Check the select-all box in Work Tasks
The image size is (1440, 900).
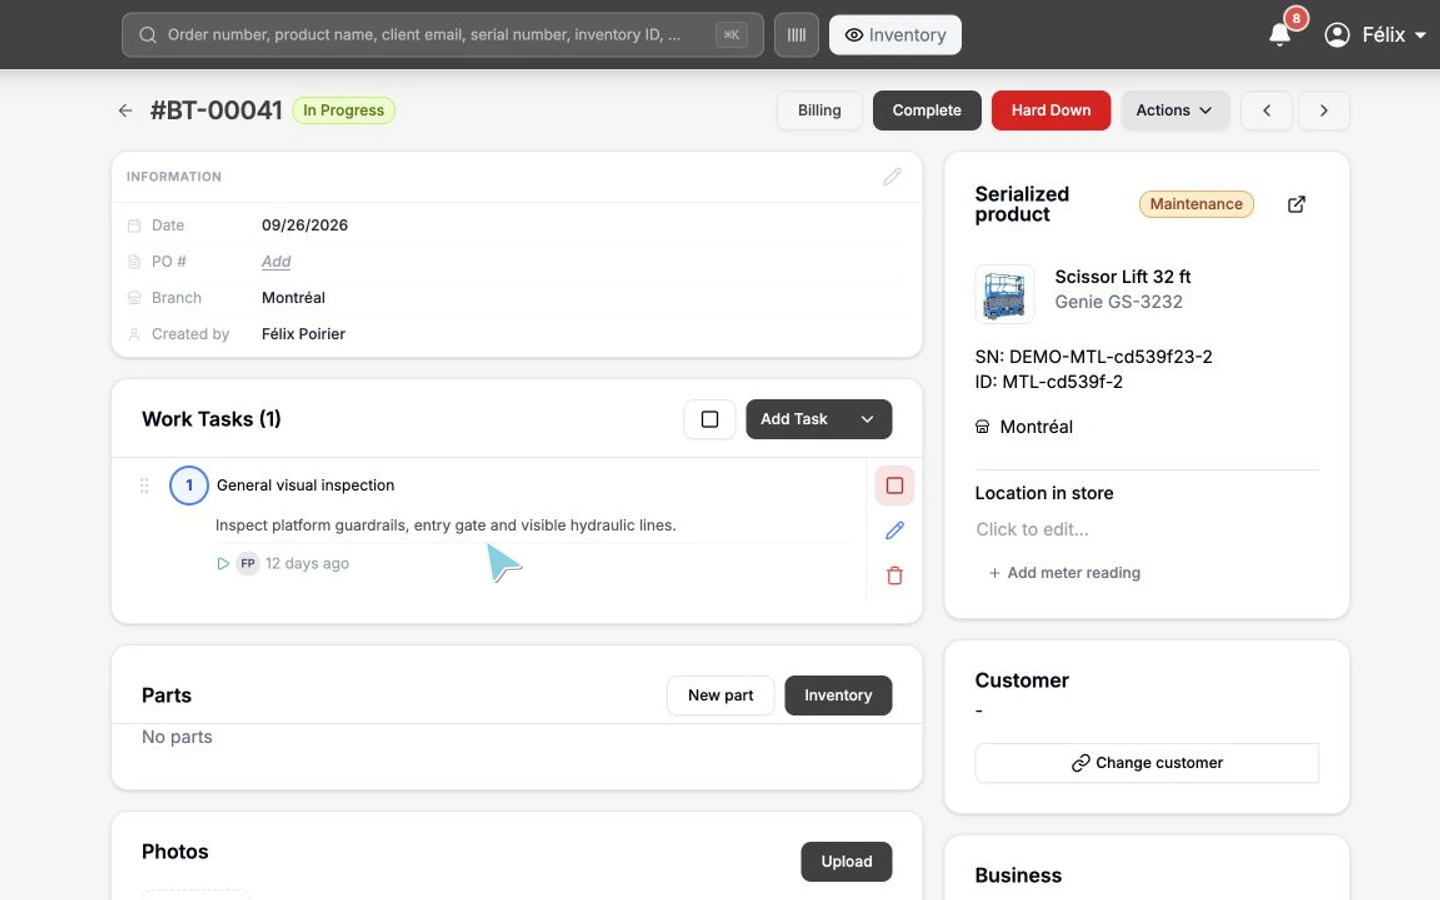[710, 419]
